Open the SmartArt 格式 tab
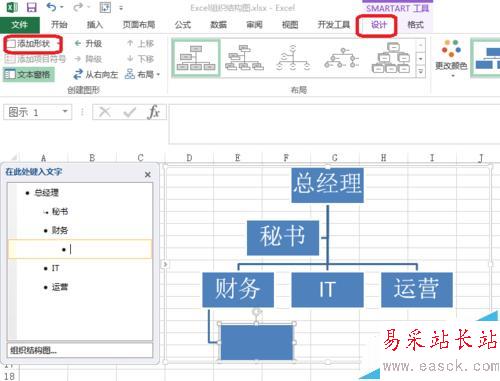Screen dimensions: 500x381 point(415,25)
